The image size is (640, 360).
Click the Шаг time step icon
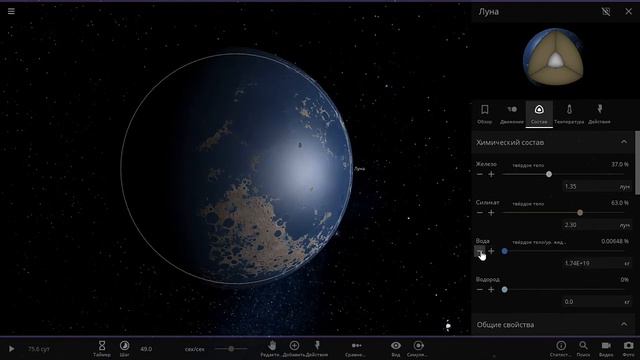pyautogui.click(x=124, y=349)
